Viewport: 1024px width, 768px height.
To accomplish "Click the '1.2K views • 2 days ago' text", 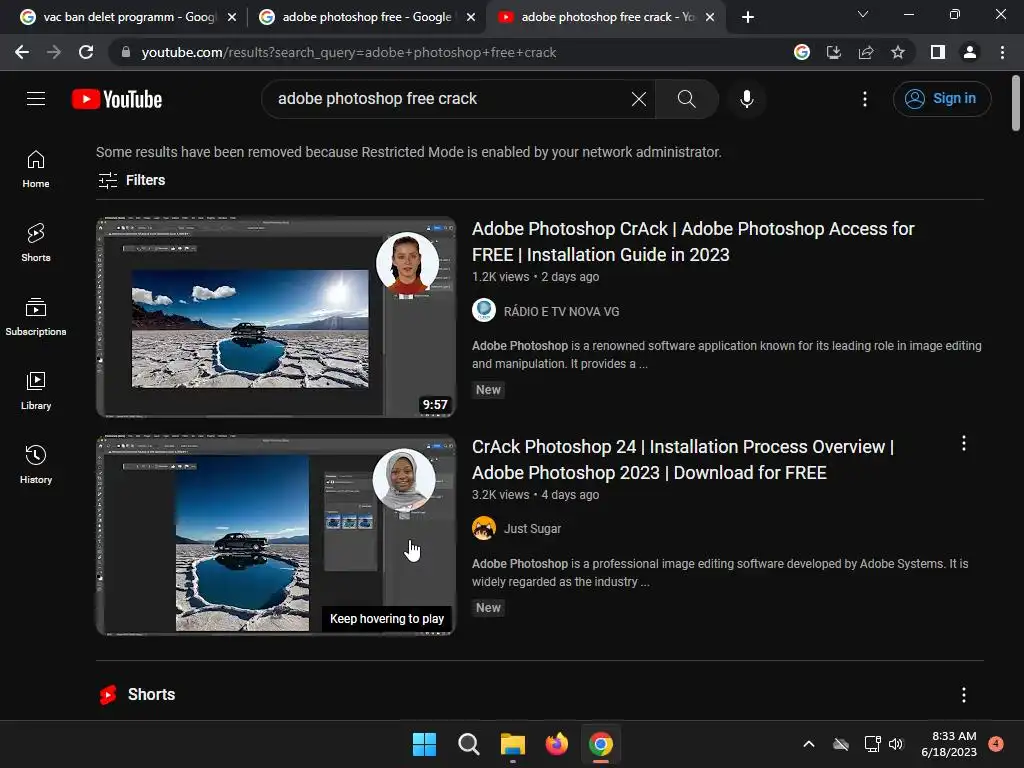I will click(536, 277).
